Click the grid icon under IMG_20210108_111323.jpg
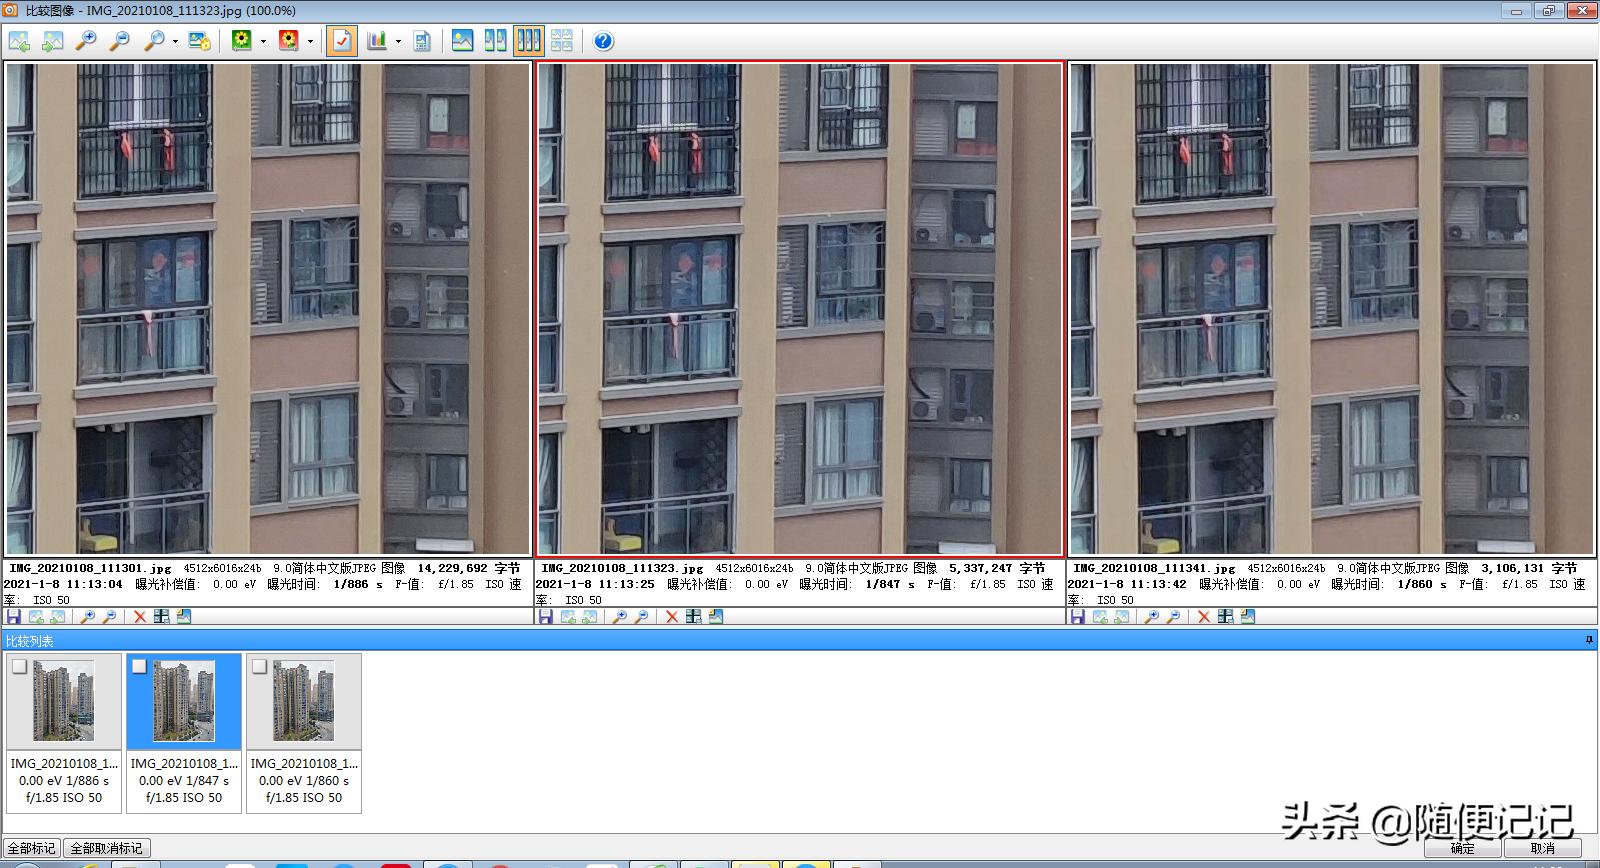1600x868 pixels. 694,617
